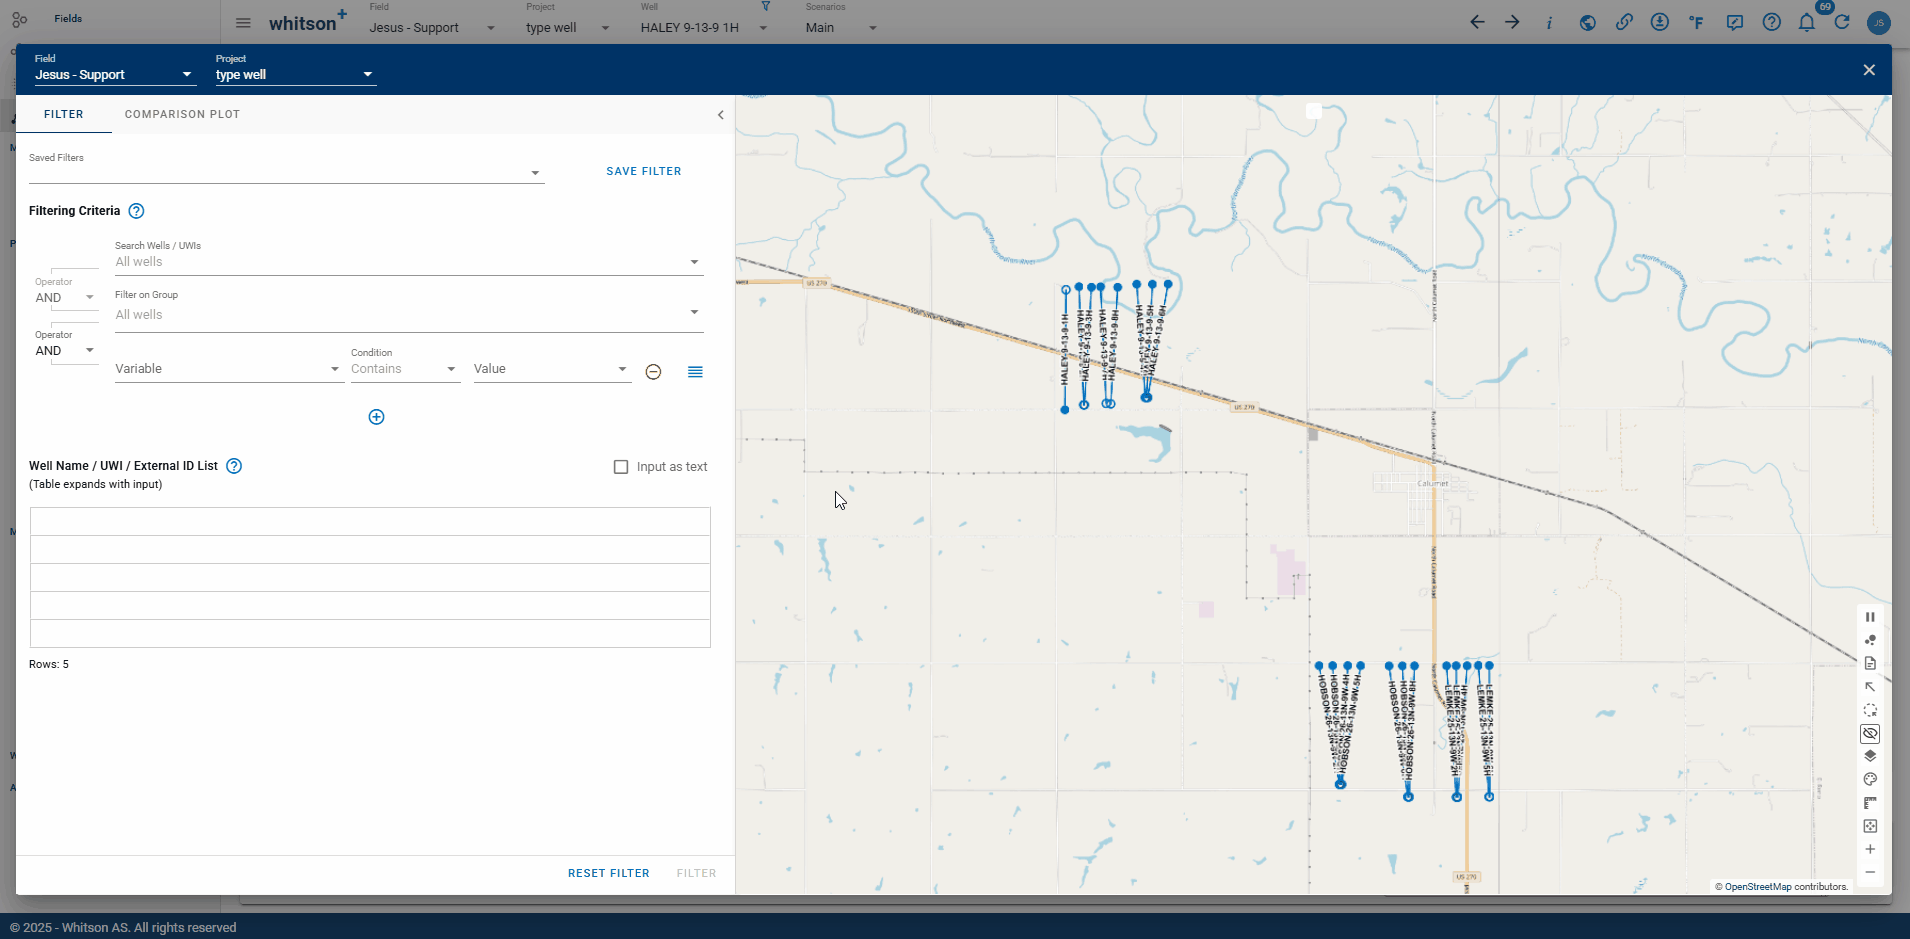Image resolution: width=1910 pixels, height=939 pixels.
Task: Zoom out on the map with minus
Action: point(1870,872)
